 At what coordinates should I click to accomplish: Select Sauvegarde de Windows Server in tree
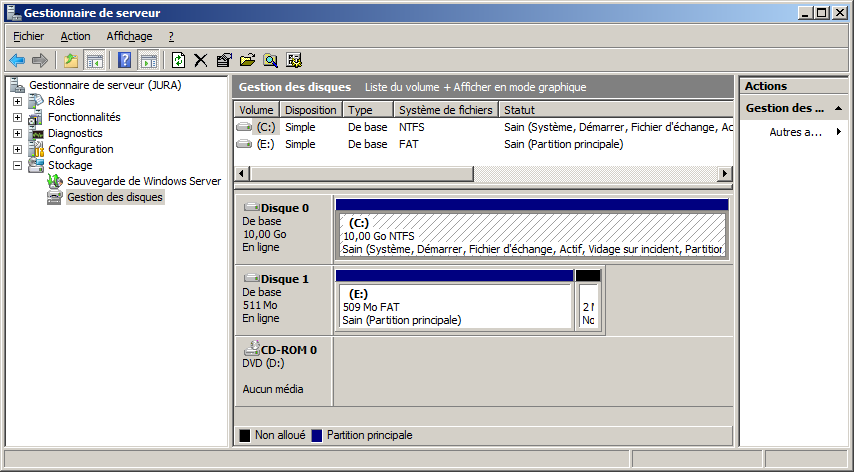click(143, 181)
